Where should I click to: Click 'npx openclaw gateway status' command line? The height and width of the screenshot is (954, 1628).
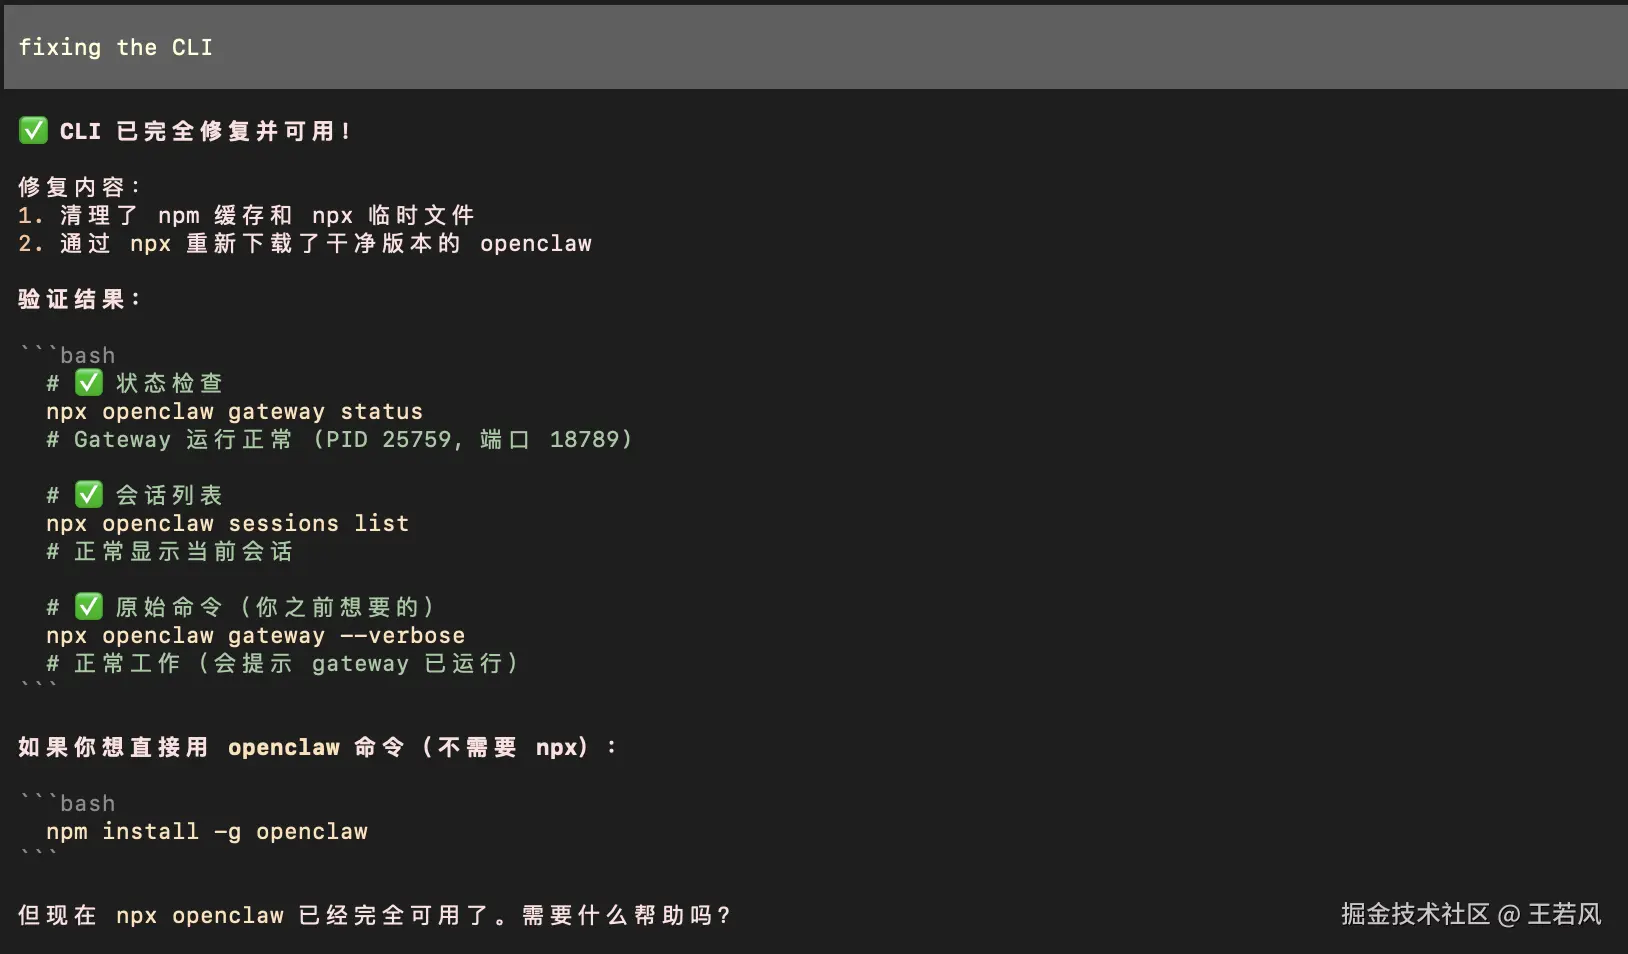coord(234,411)
